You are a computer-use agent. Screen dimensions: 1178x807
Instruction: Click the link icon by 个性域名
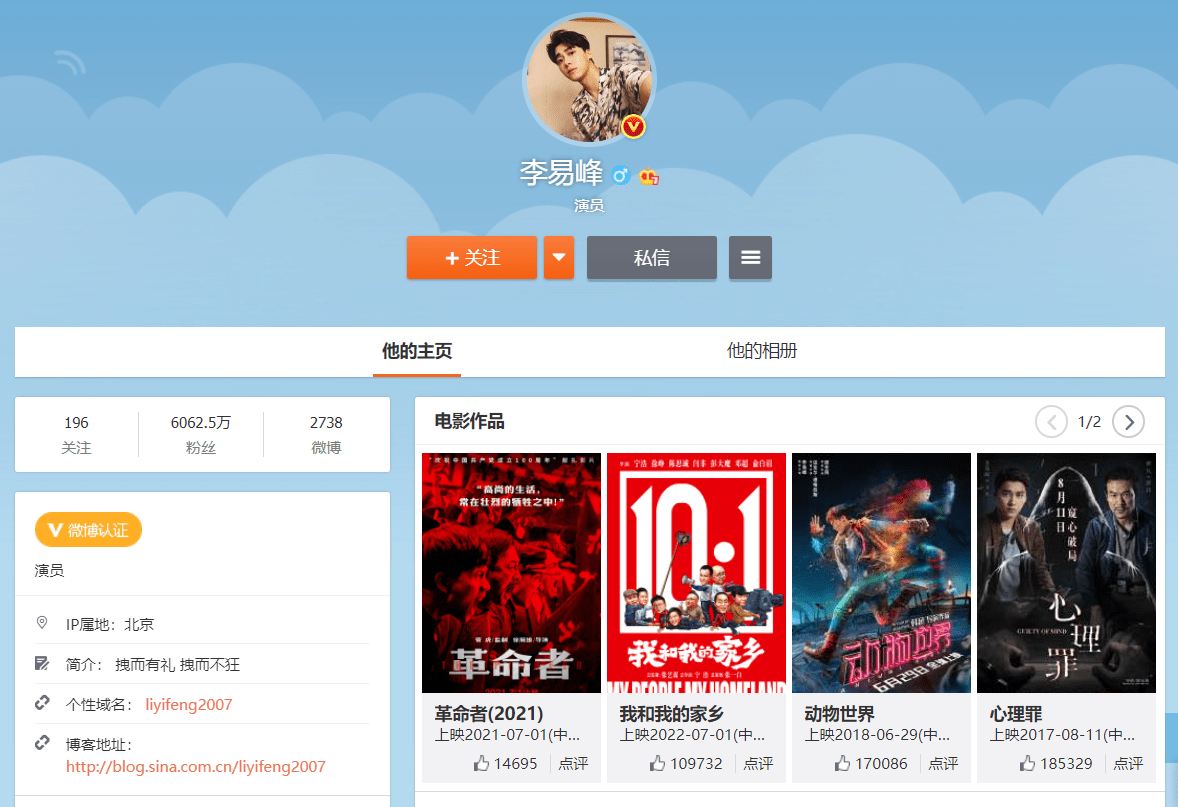point(42,703)
